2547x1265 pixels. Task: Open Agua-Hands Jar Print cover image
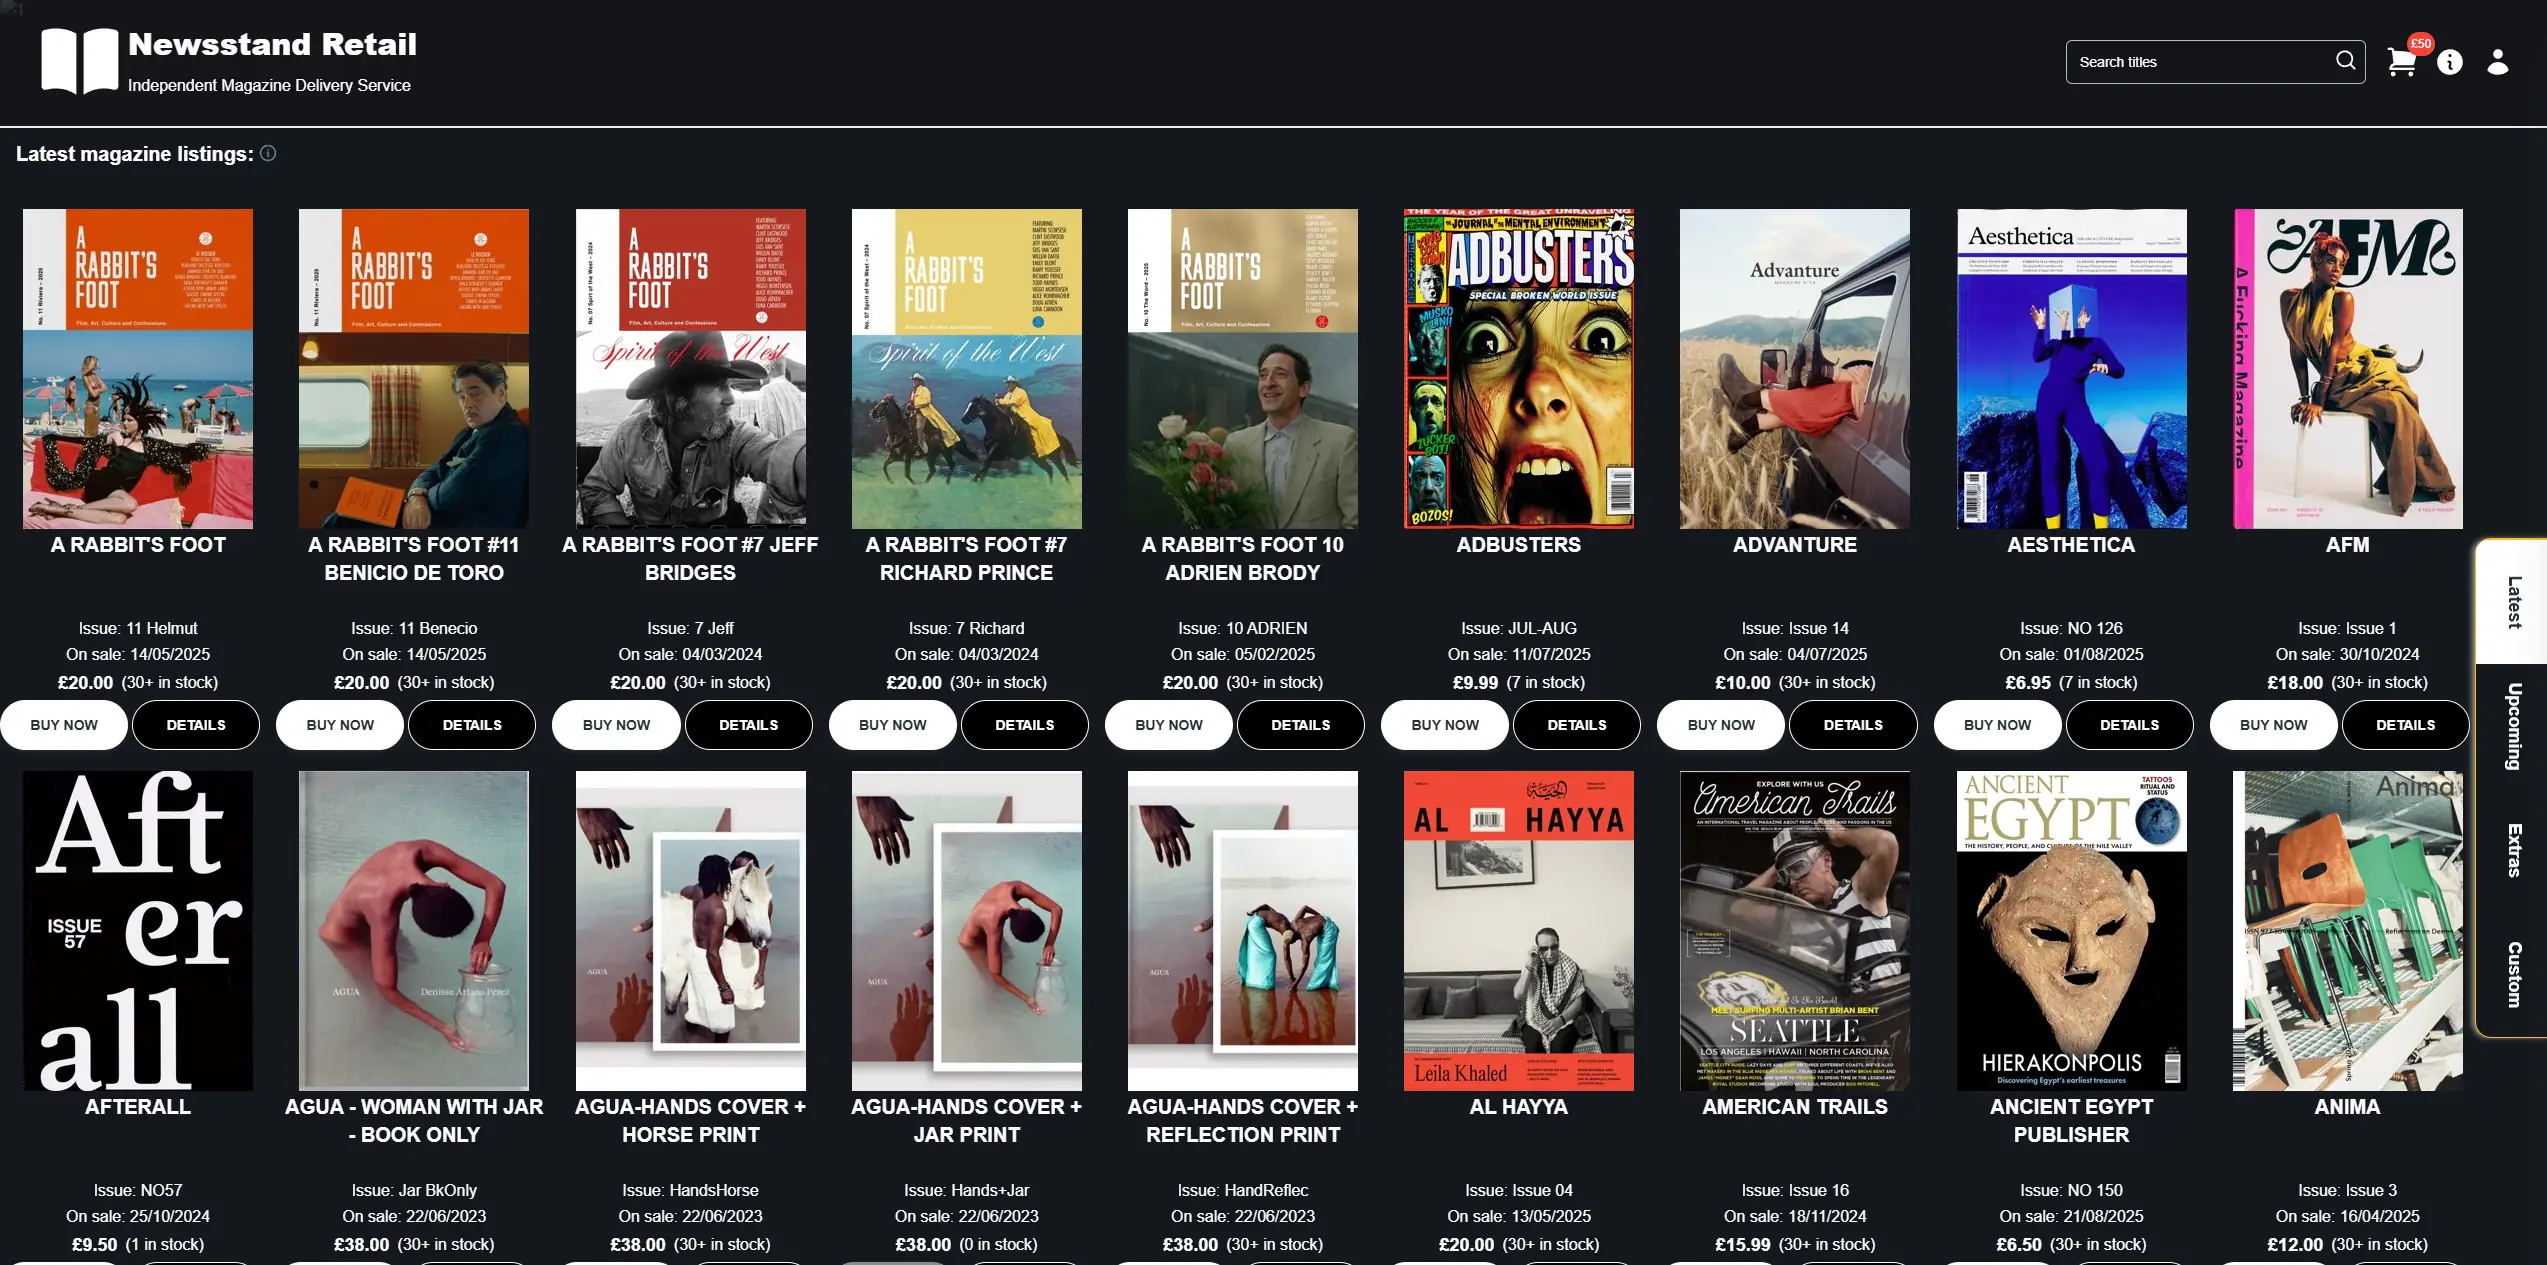(966, 930)
